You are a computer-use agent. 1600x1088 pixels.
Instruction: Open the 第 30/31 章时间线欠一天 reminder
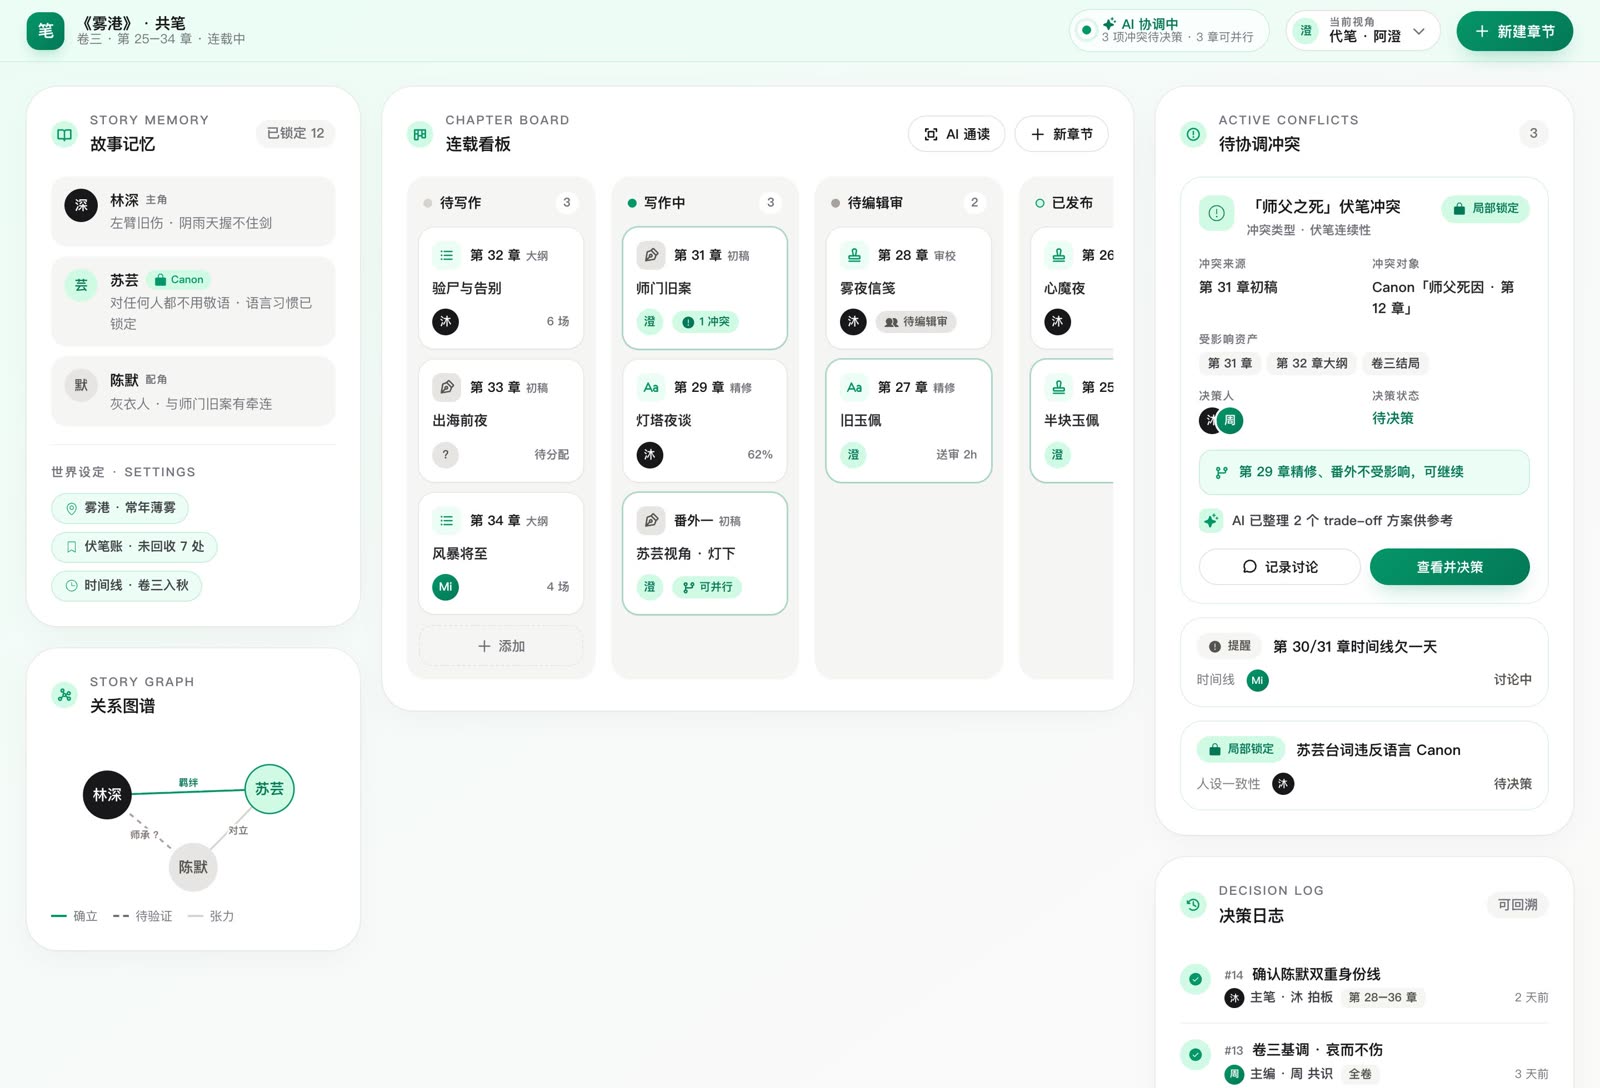coord(1364,662)
